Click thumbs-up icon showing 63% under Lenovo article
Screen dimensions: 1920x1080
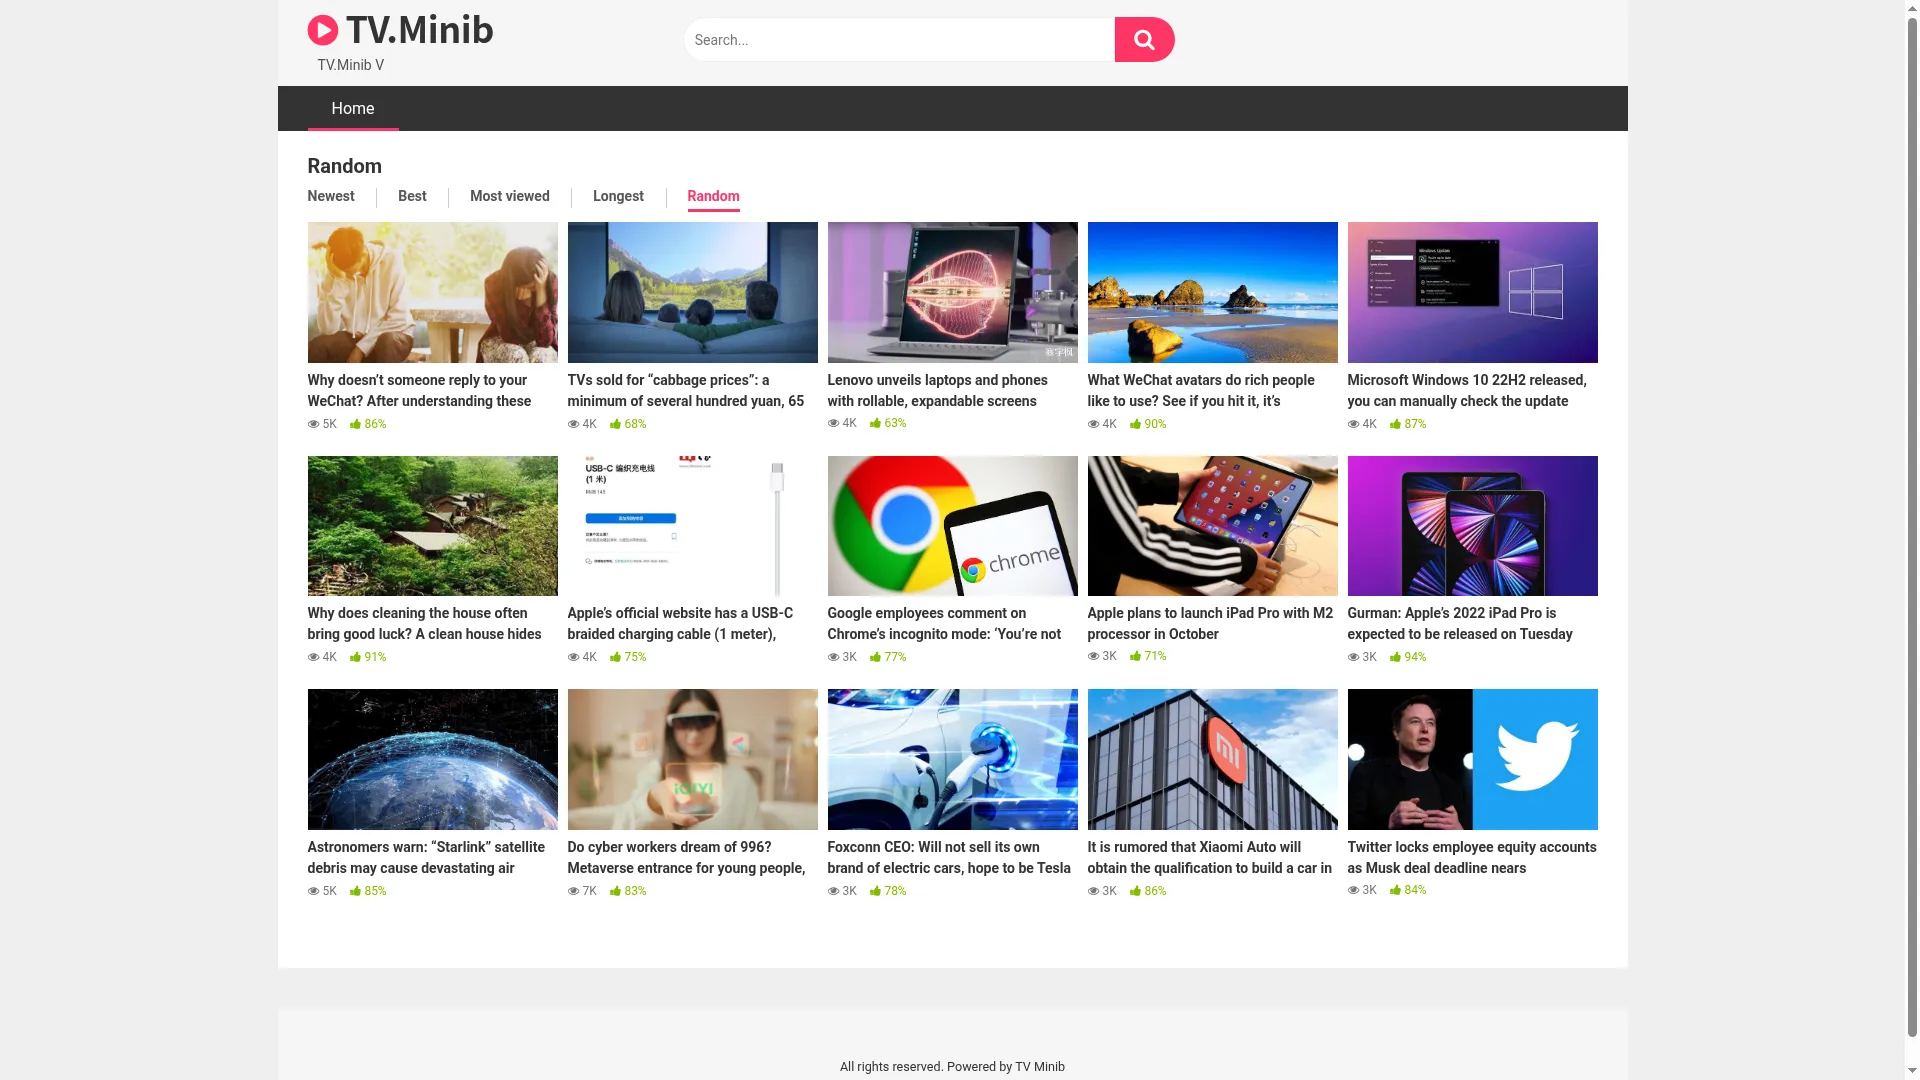coord(875,423)
